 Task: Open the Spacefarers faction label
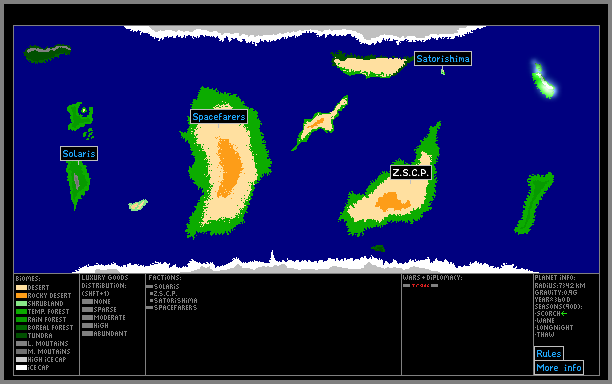tap(219, 117)
